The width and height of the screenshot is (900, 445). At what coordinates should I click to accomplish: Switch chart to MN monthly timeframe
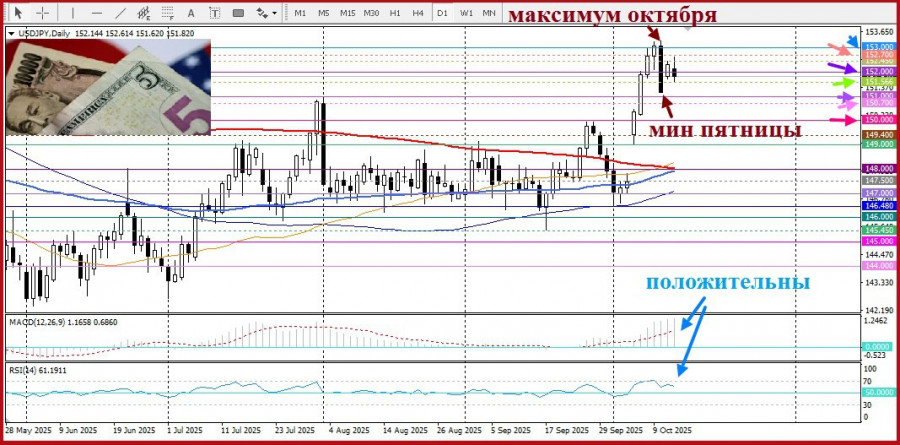(x=489, y=12)
